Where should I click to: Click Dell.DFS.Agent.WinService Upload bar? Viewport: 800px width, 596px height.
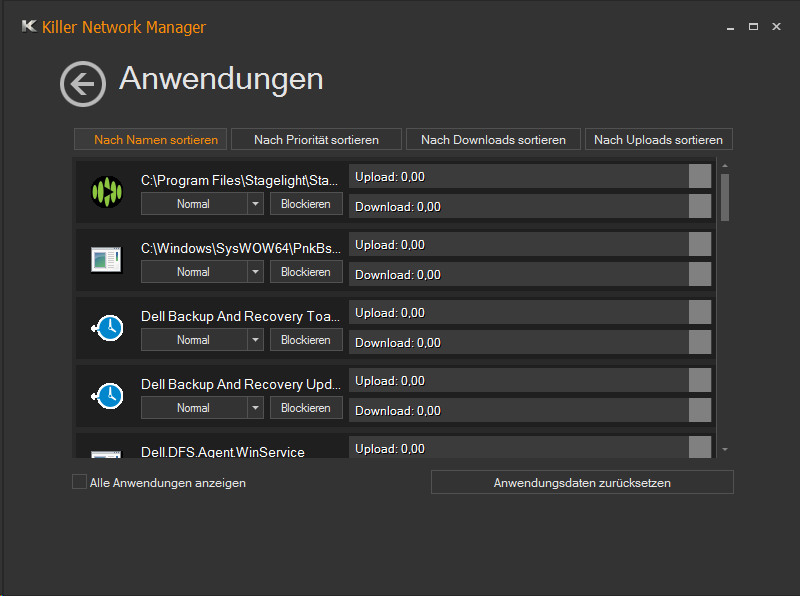[x=530, y=448]
